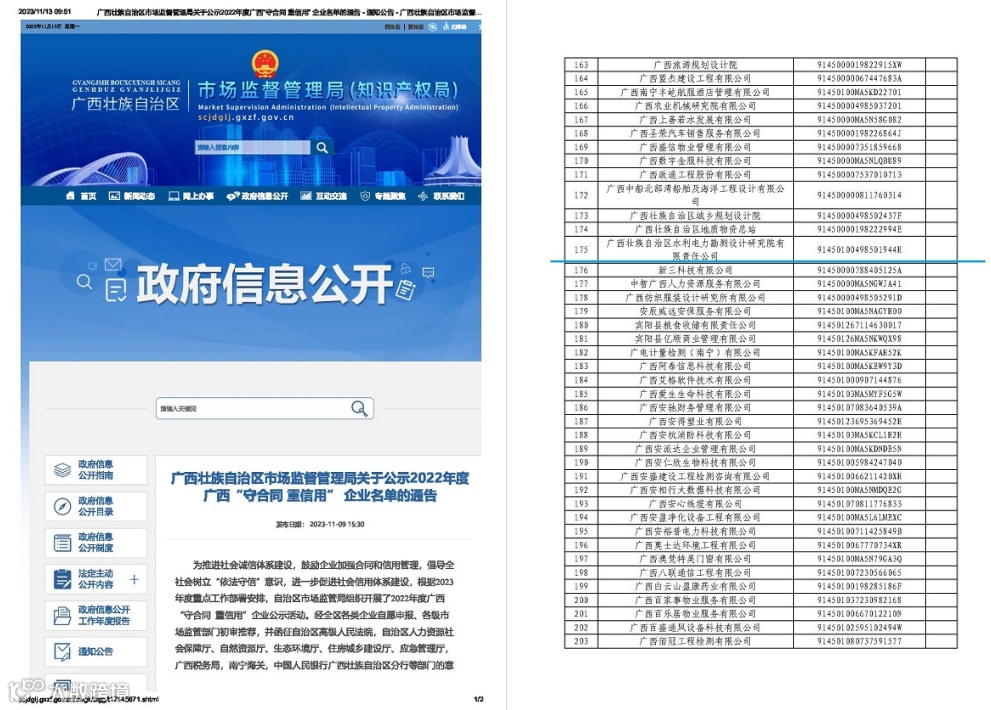Image resolution: width=991 pixels, height=710 pixels.
Task: Select row 173 广西壮族自治区城乡规划设计院
Action: pyautogui.click(x=760, y=216)
